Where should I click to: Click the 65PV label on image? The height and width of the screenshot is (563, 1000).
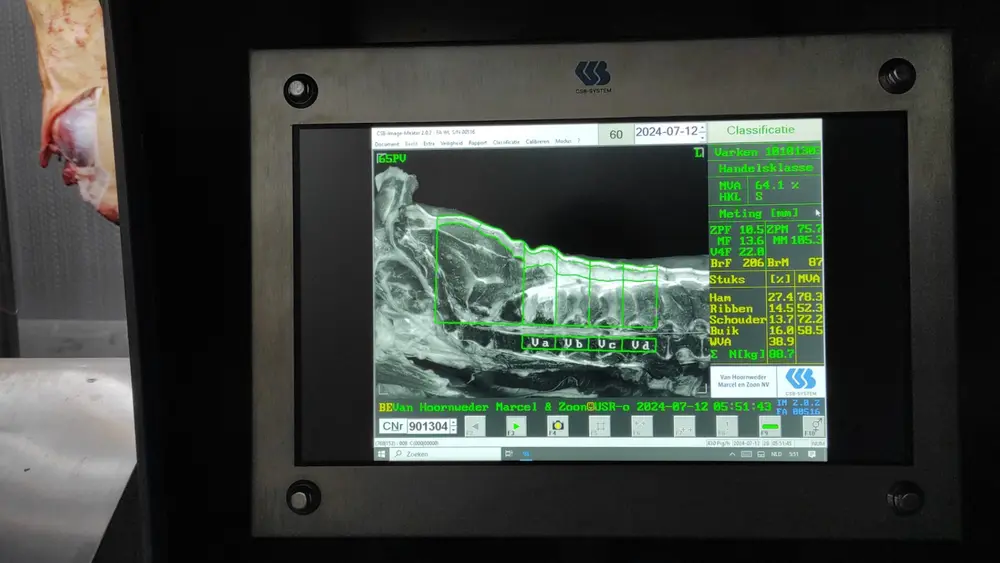point(392,159)
